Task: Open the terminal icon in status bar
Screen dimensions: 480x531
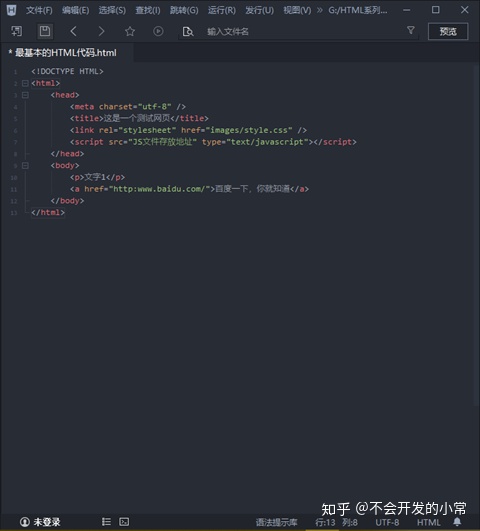Action: pyautogui.click(x=124, y=522)
